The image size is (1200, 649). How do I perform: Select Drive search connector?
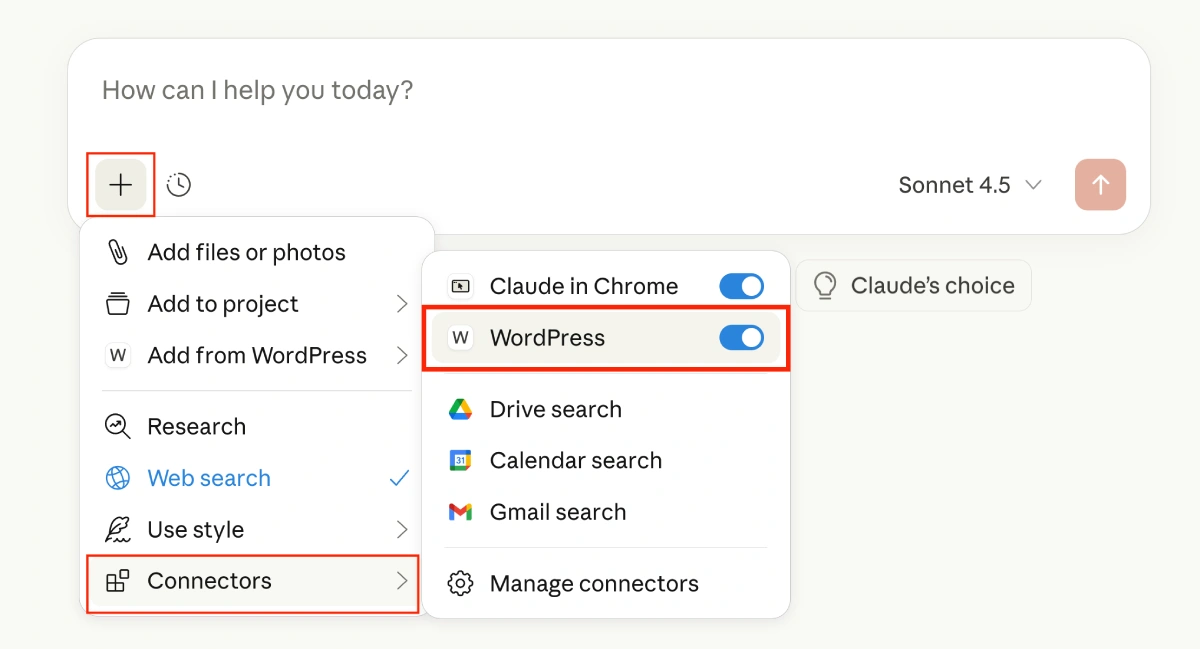tap(606, 409)
